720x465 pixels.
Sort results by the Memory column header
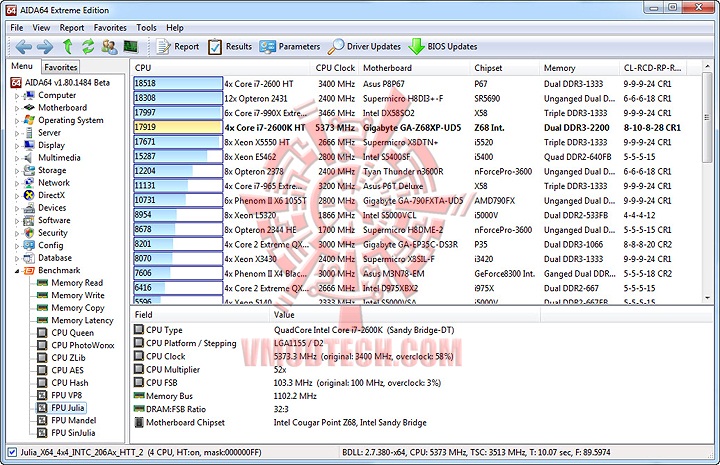coord(579,68)
